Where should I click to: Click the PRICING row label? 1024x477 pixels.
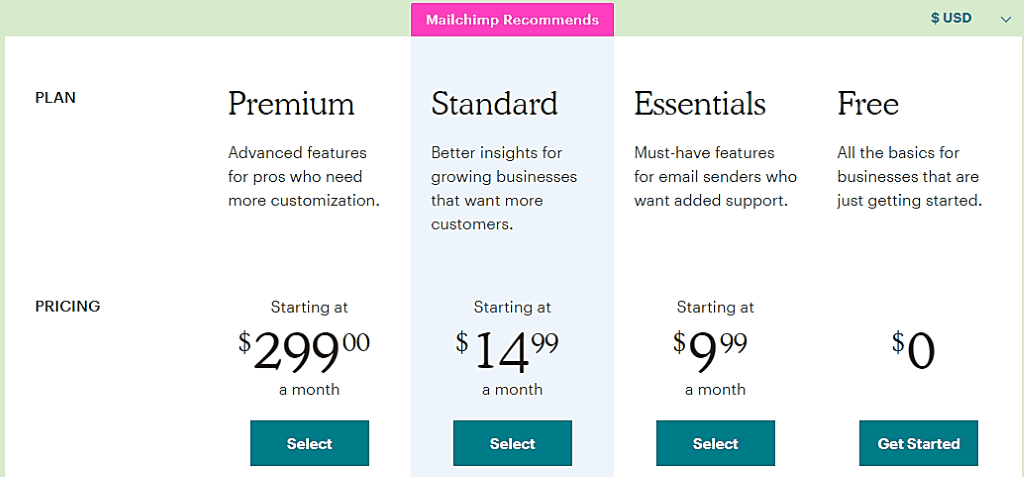coord(67,306)
